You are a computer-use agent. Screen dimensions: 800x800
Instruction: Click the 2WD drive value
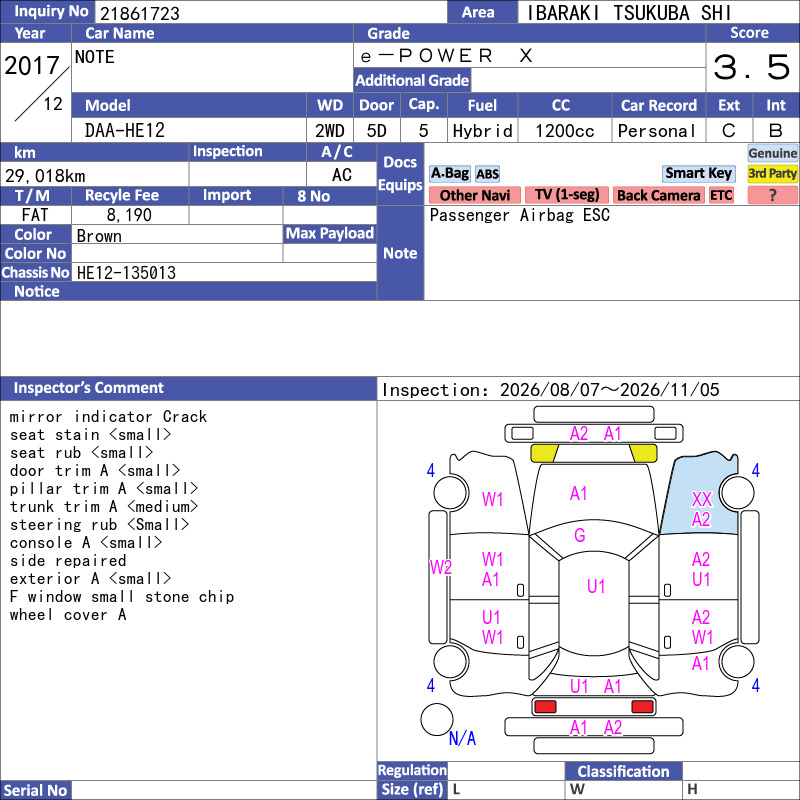[x=330, y=131]
